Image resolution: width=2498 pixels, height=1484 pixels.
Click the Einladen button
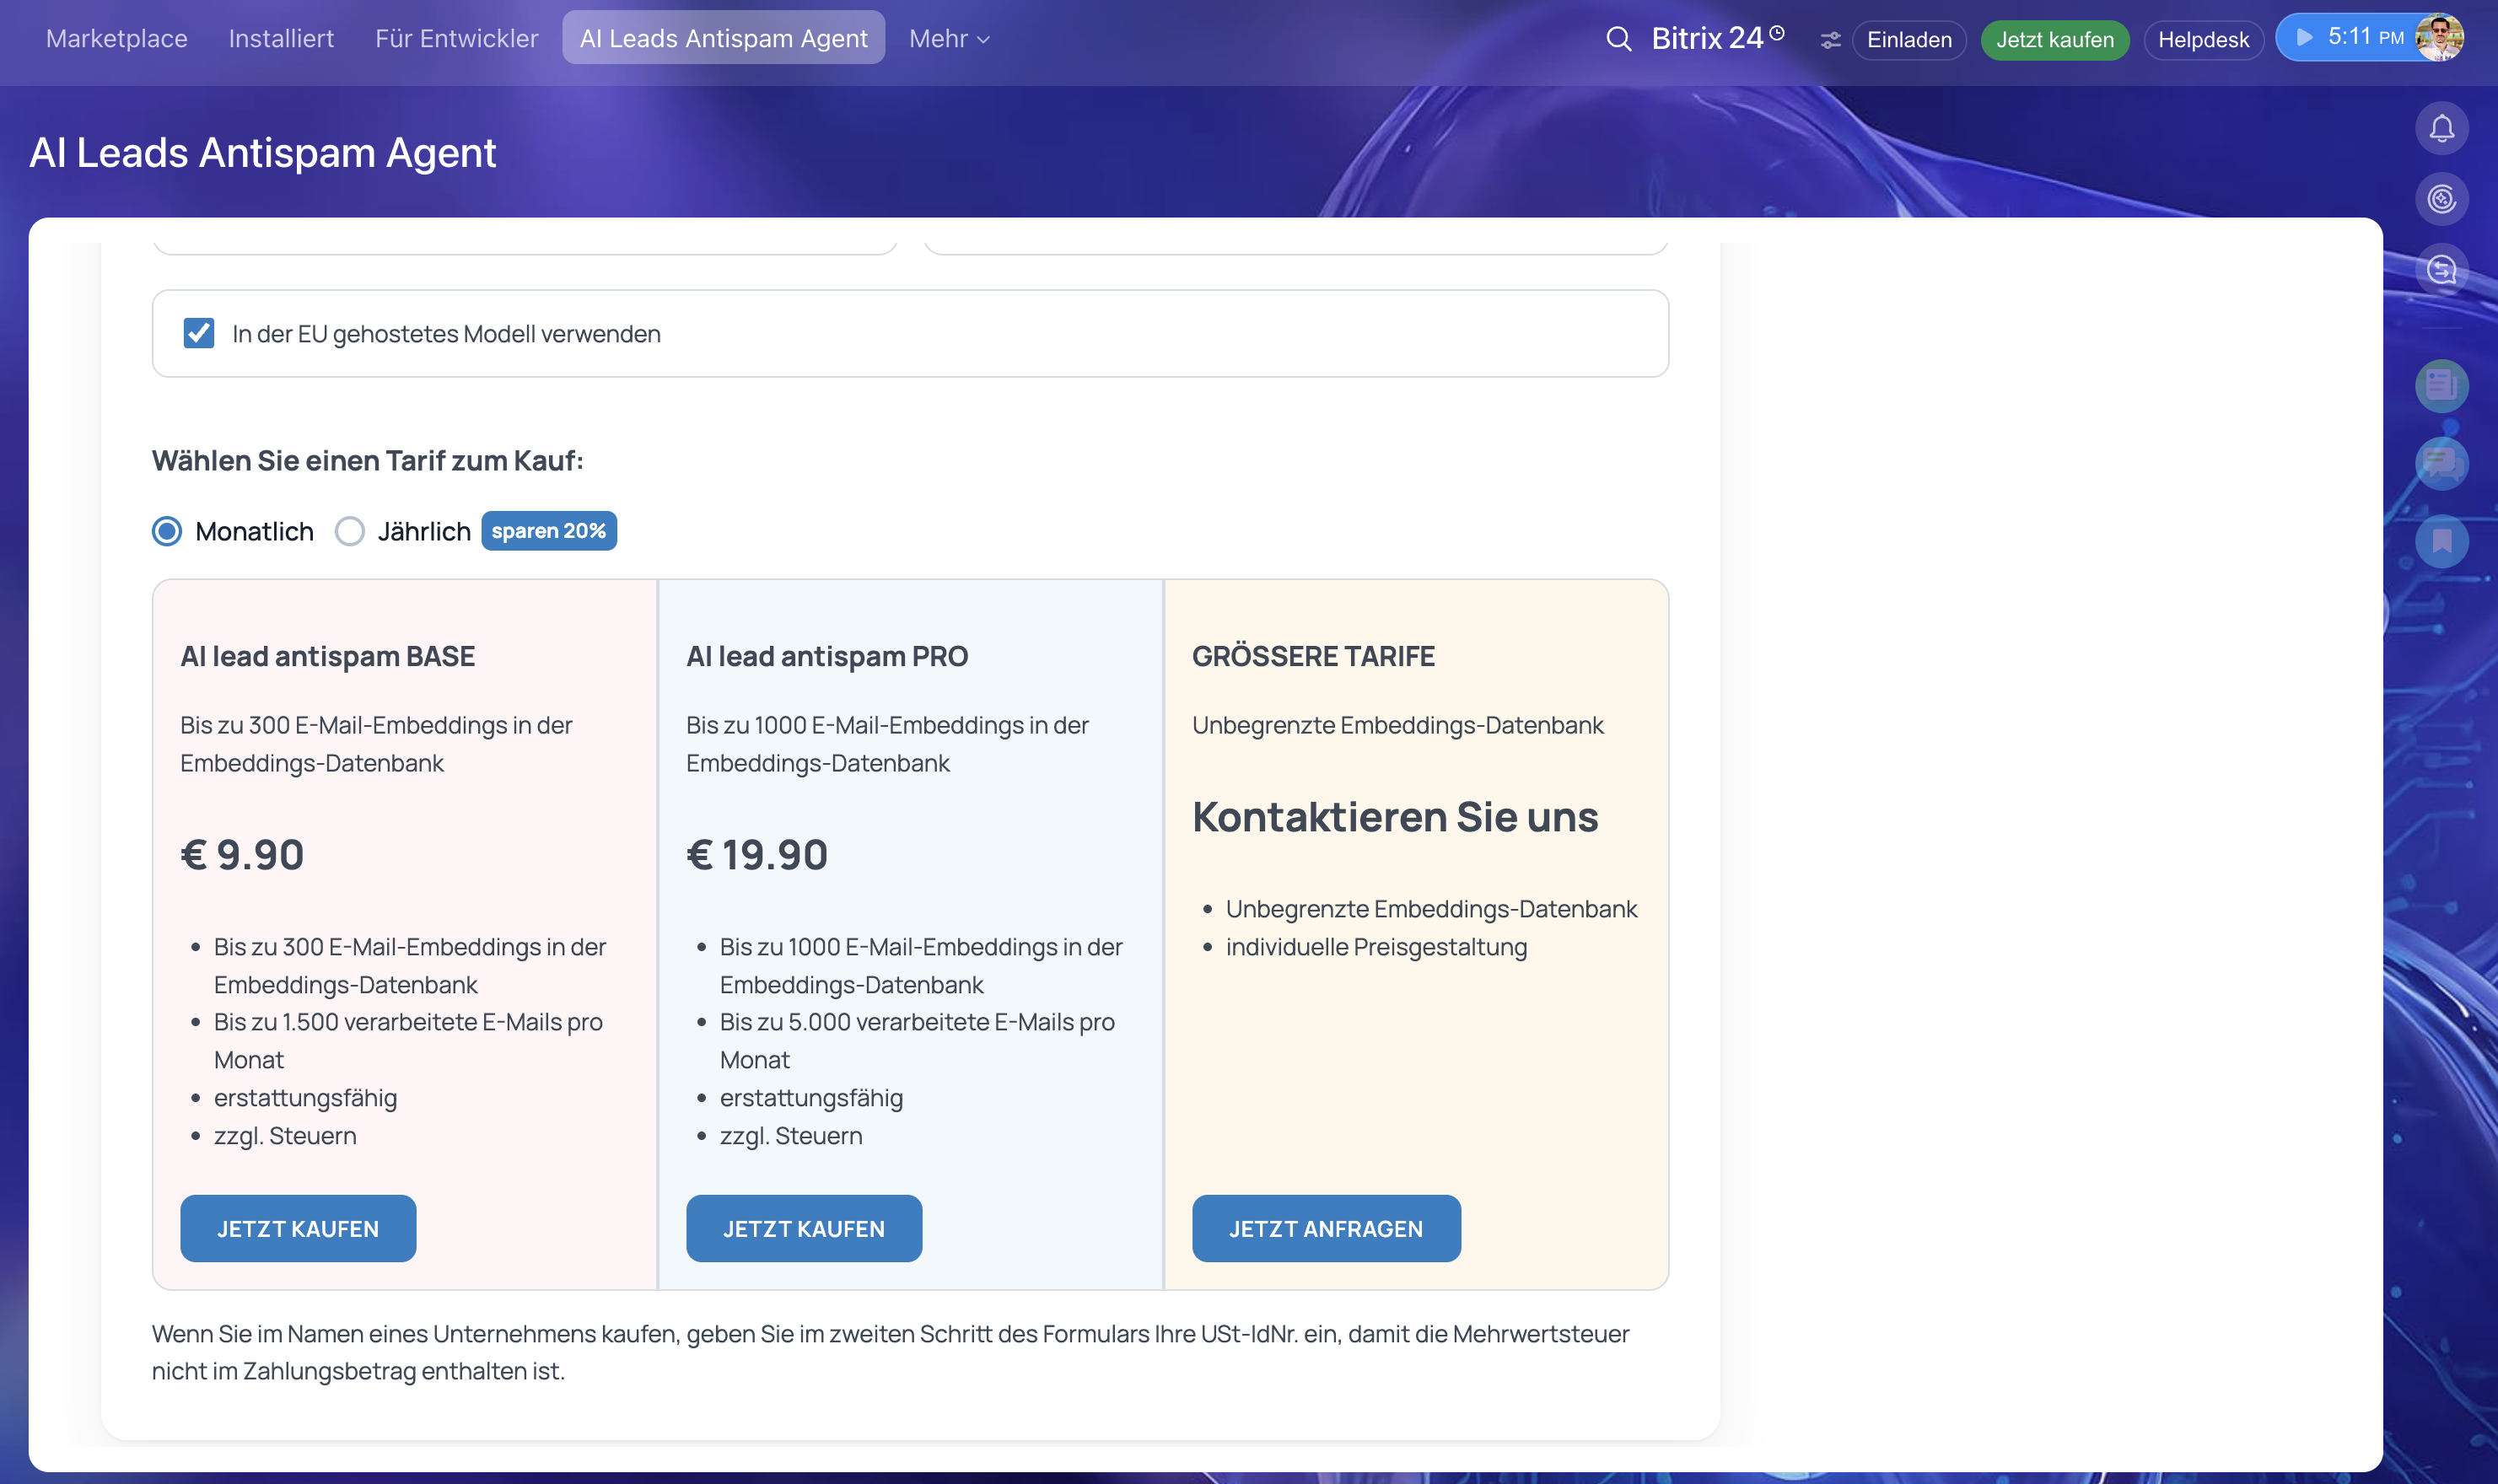pyautogui.click(x=1909, y=40)
